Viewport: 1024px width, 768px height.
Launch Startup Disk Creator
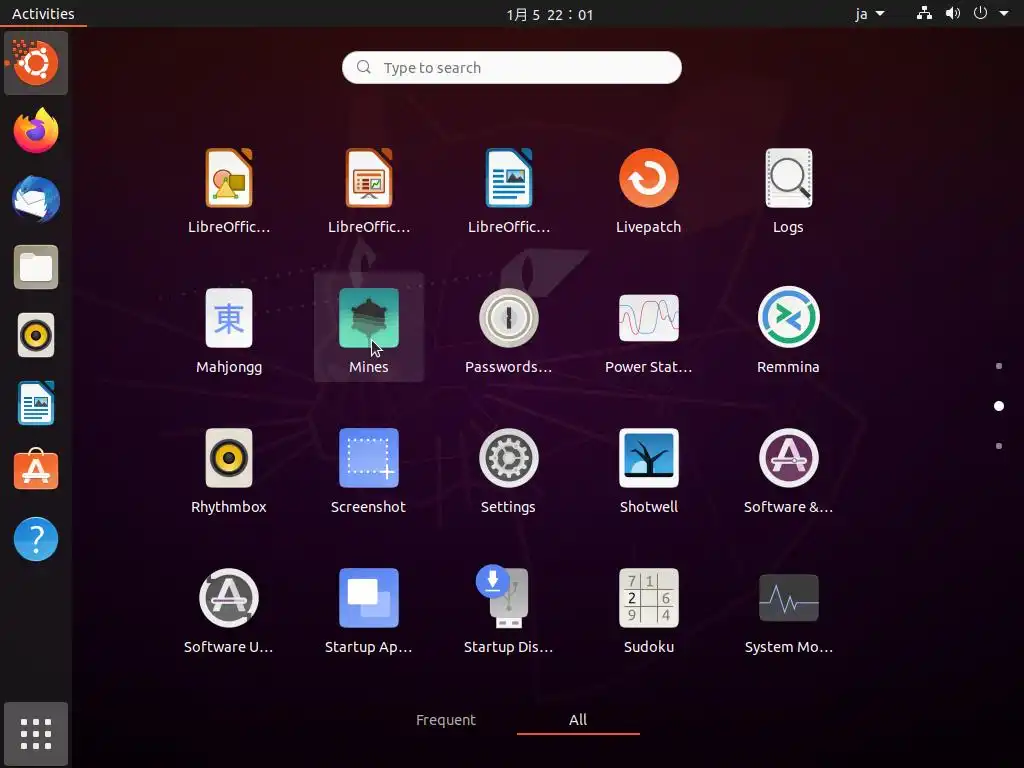[504, 596]
